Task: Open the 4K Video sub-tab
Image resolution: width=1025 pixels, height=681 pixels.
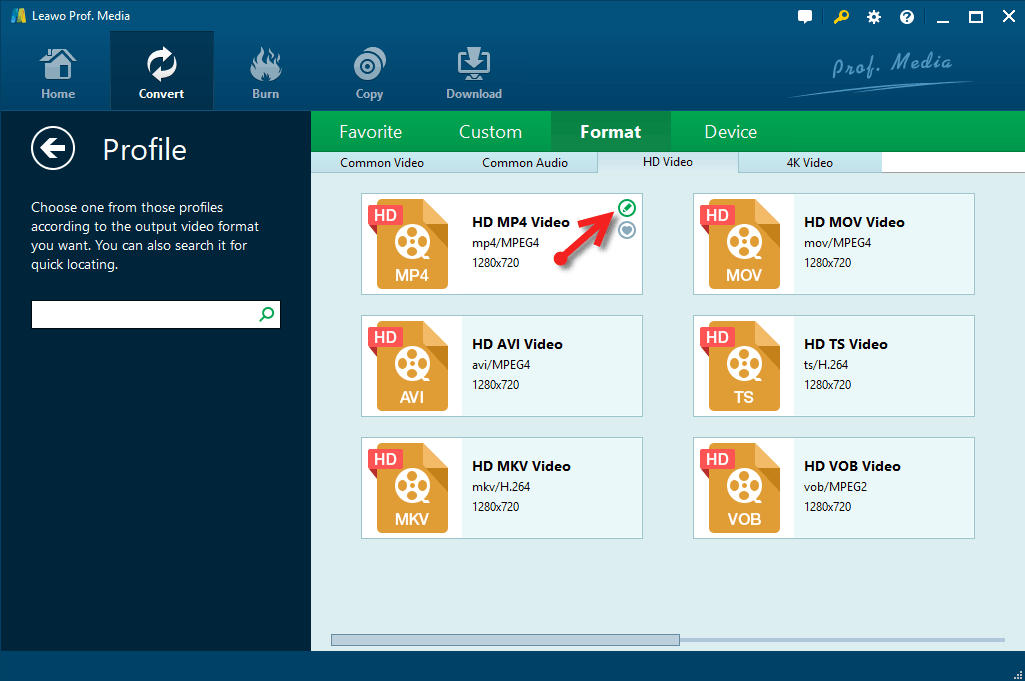Action: (x=809, y=163)
